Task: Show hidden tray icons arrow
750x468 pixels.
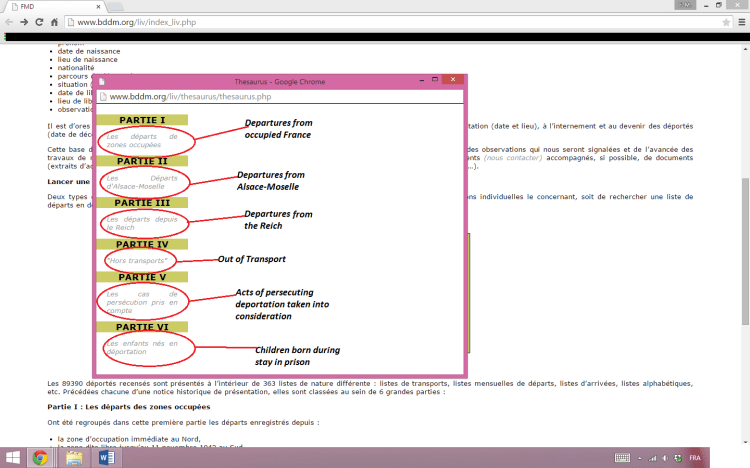Action: pos(640,458)
